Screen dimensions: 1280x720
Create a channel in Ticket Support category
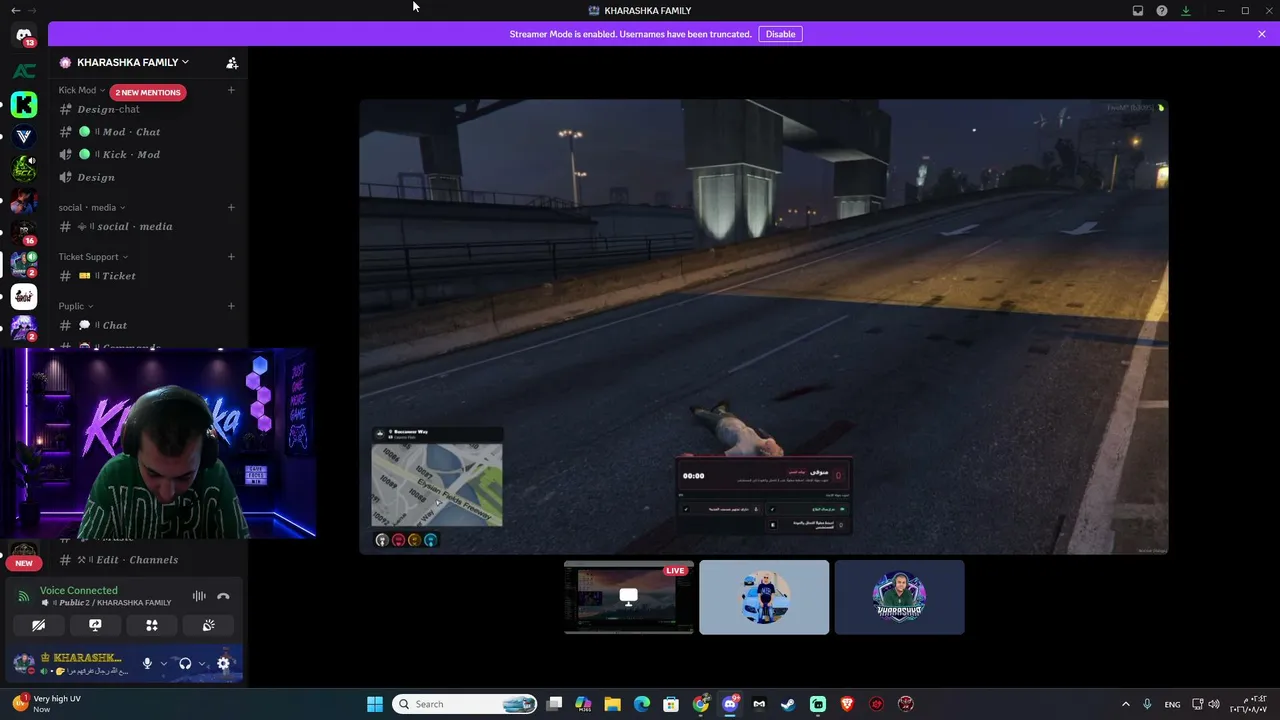[231, 257]
